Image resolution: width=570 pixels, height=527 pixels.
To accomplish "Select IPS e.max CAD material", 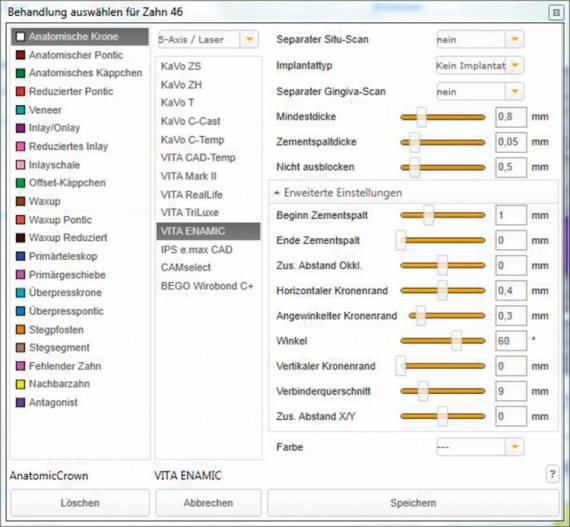I will pos(196,250).
